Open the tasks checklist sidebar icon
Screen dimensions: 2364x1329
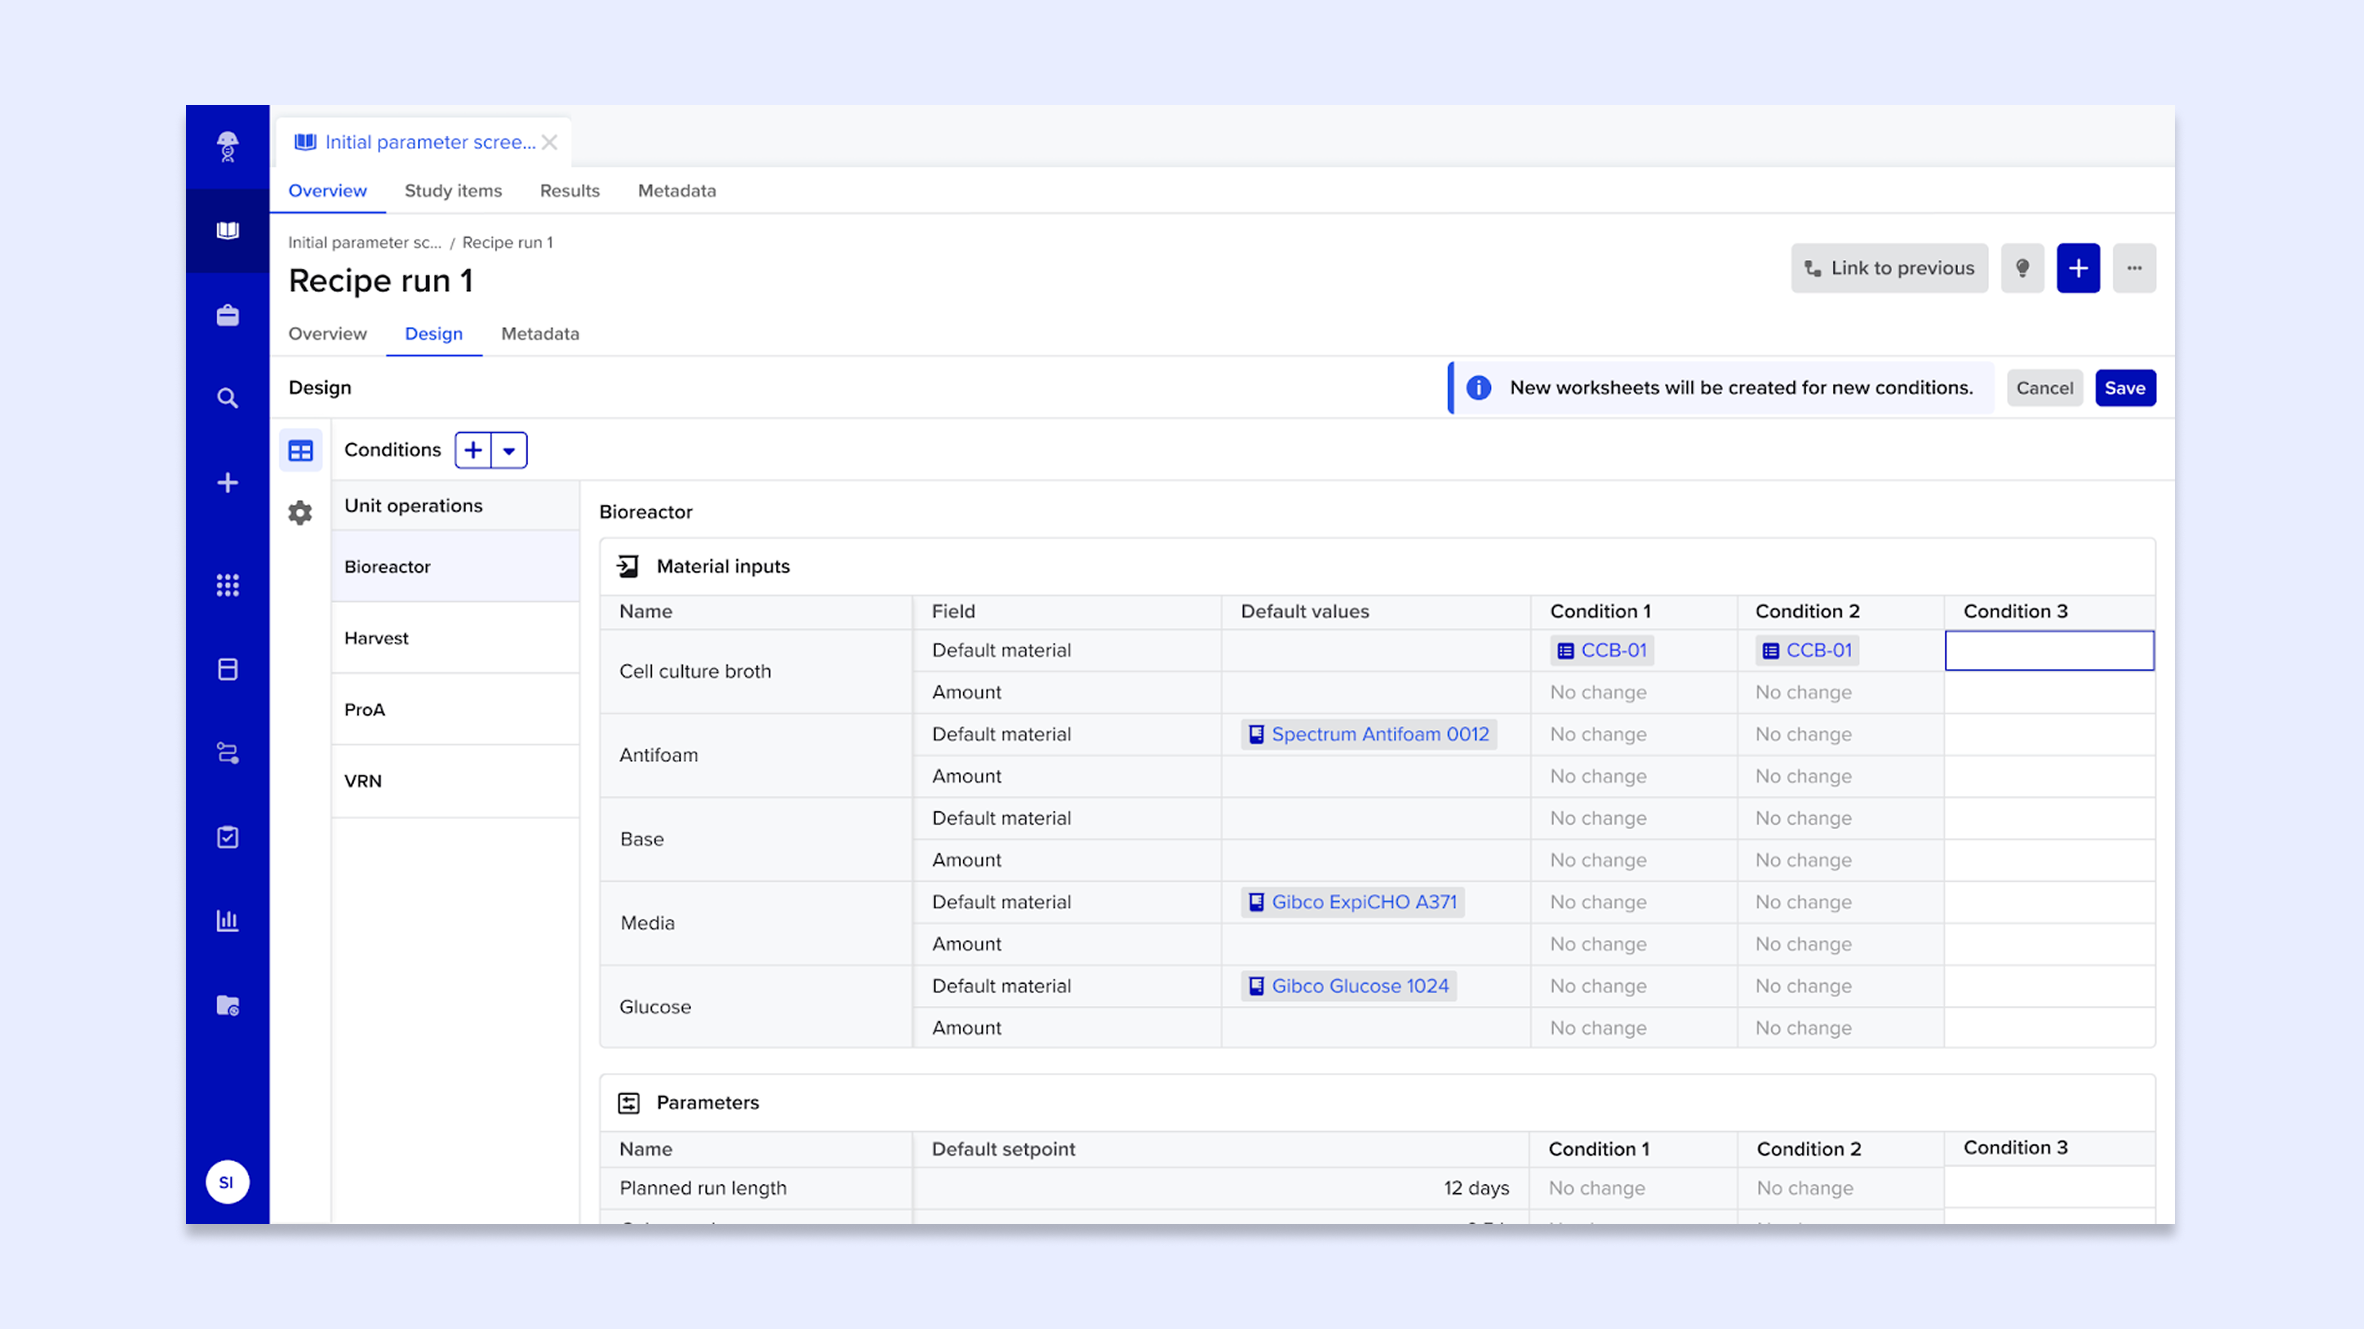[x=227, y=837]
